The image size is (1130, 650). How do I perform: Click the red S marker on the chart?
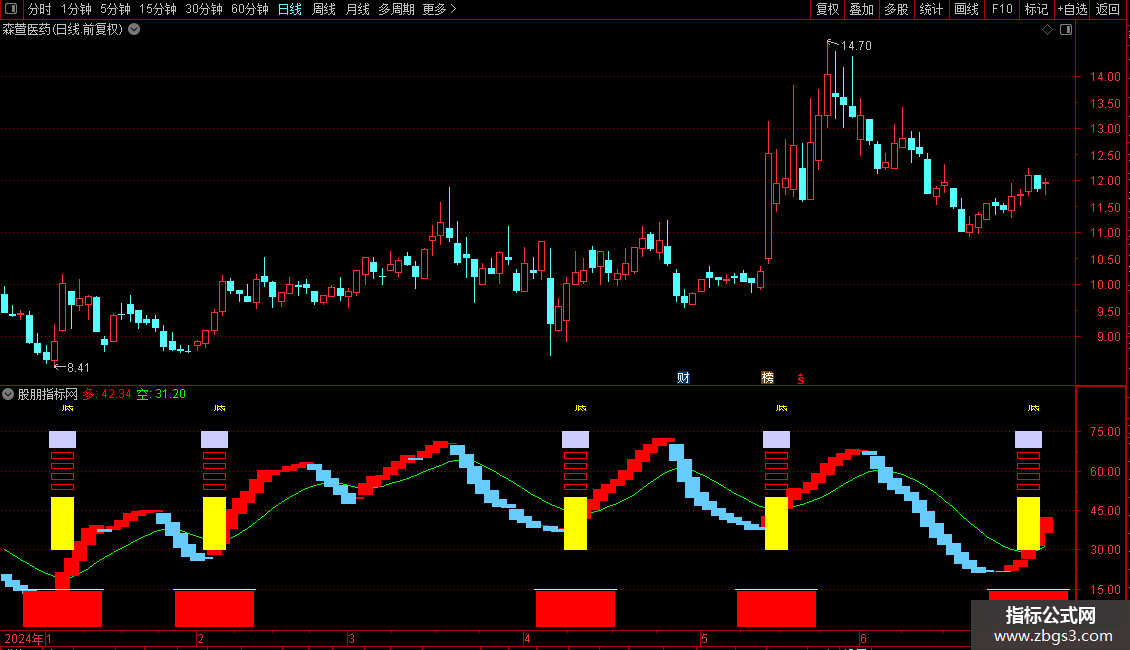tap(801, 378)
